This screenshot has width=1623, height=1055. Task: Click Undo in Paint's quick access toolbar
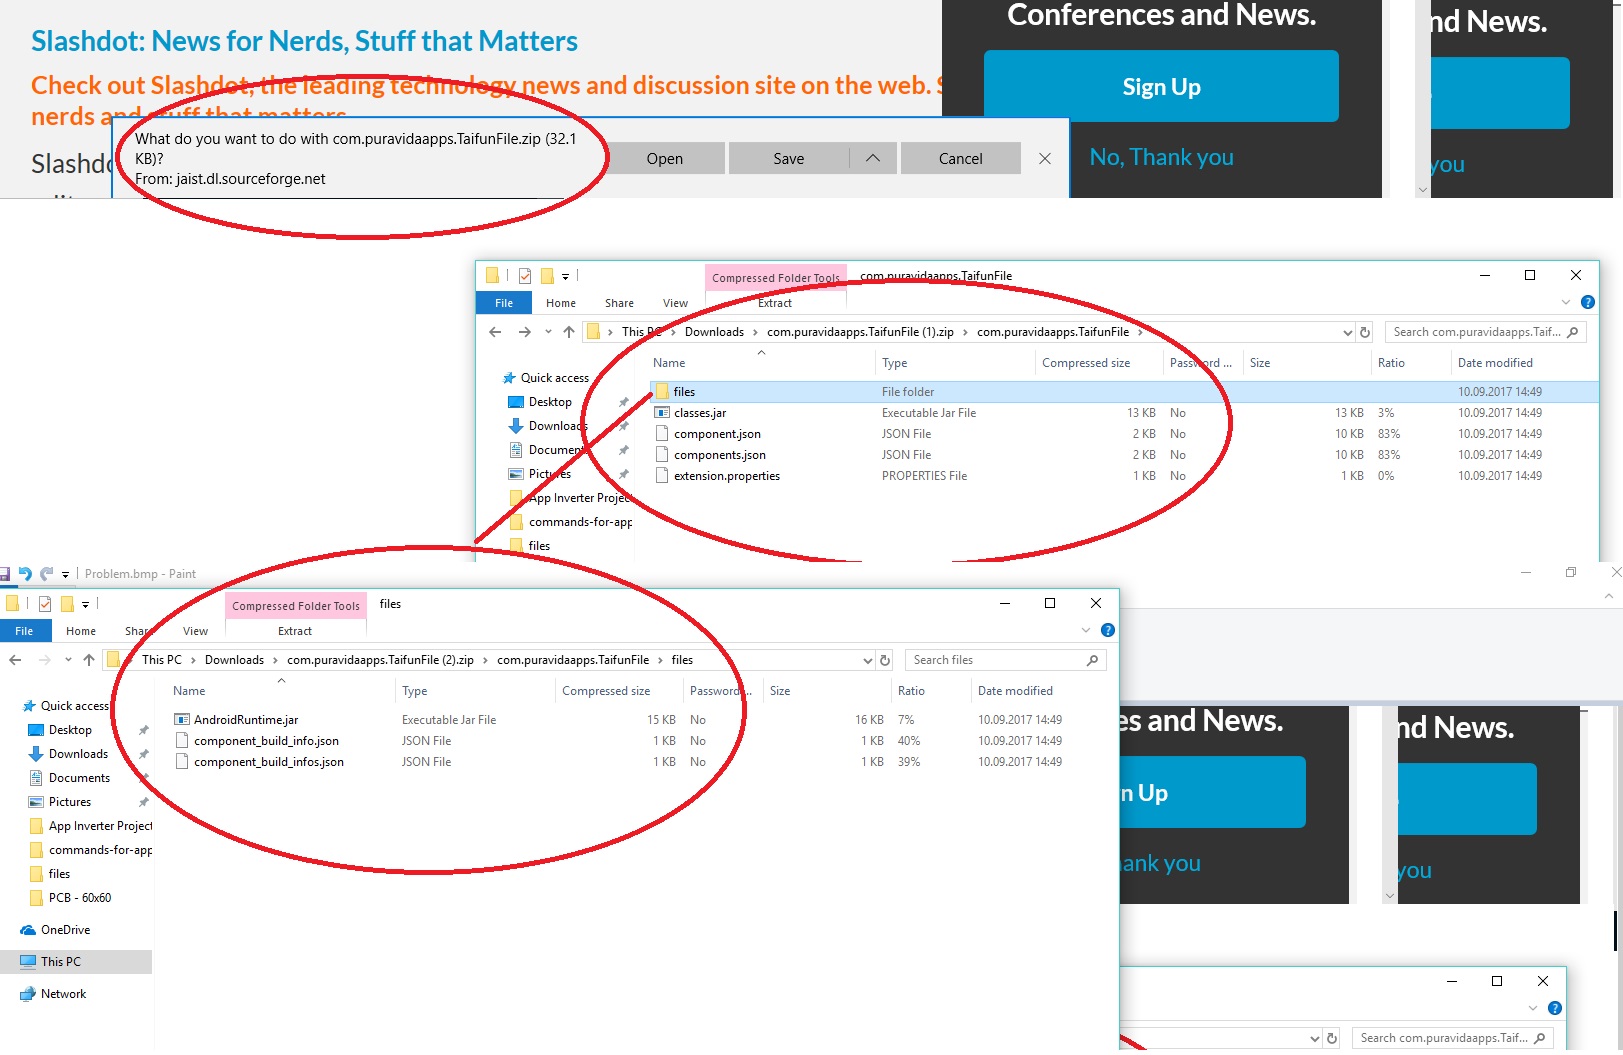pos(25,574)
